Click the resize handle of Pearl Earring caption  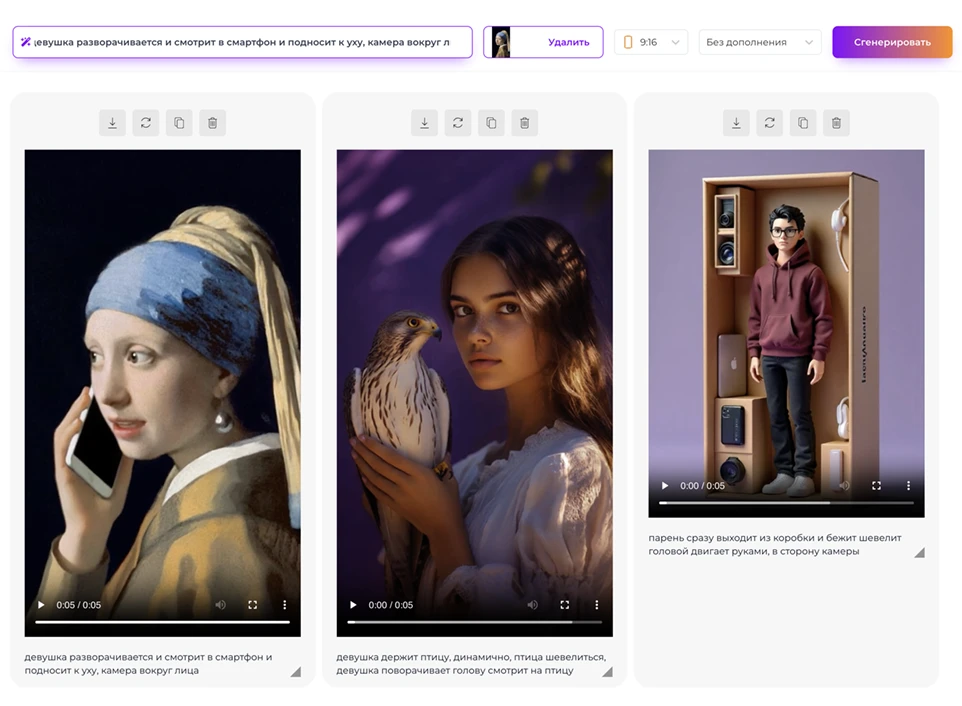click(x=296, y=672)
